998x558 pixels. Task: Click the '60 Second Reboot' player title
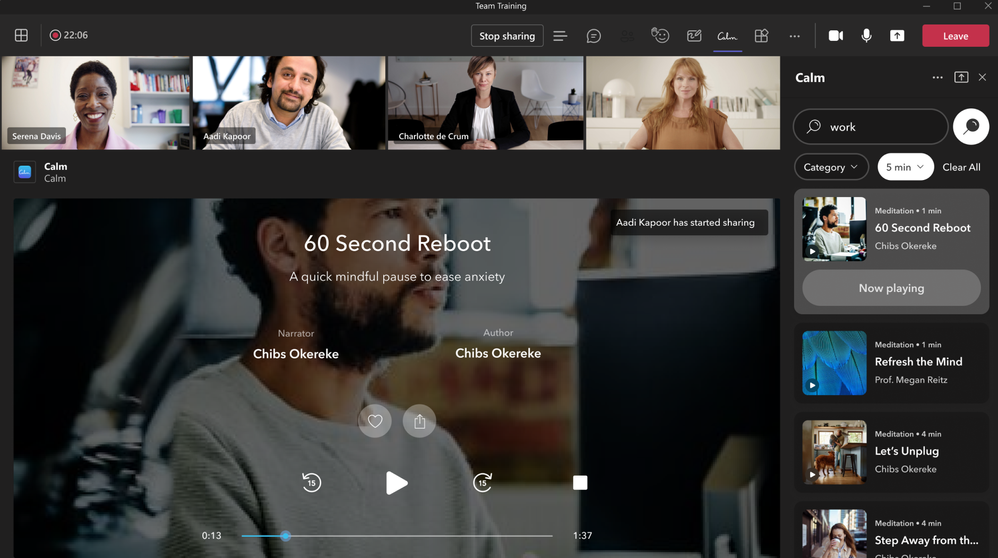click(x=397, y=243)
